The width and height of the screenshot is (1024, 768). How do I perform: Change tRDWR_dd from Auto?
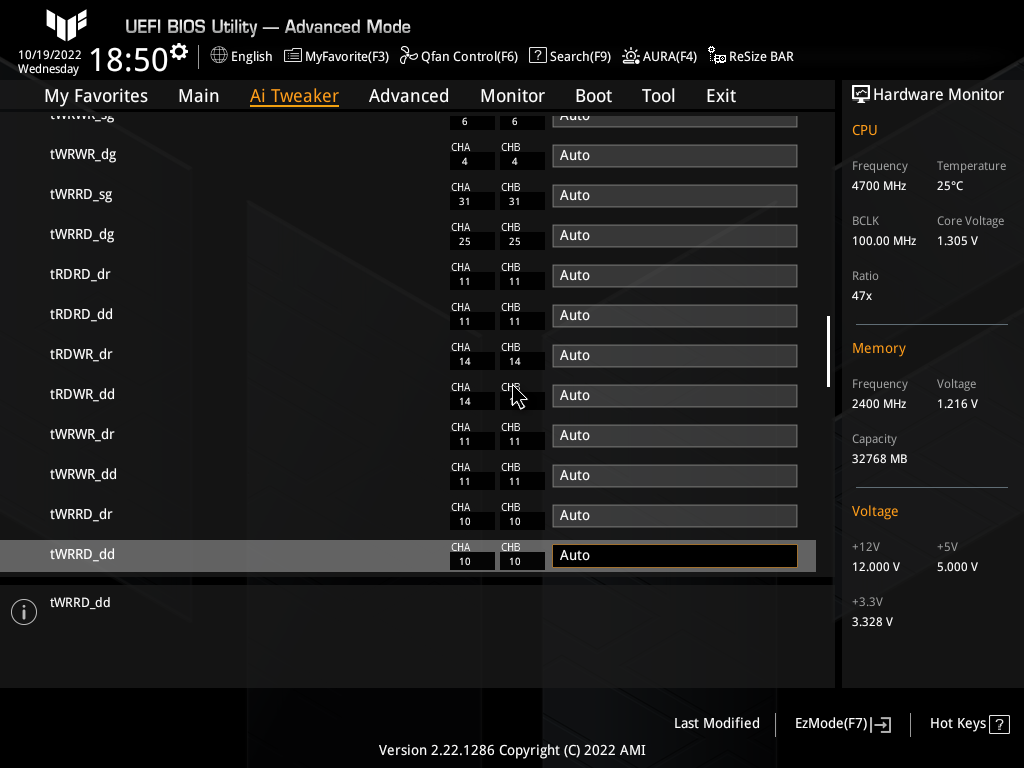tap(674, 395)
